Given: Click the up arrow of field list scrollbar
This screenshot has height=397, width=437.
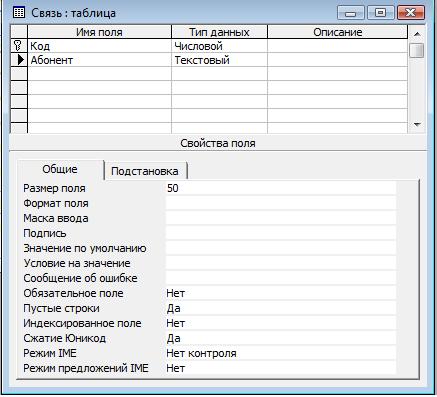Looking at the screenshot, I should tap(417, 34).
